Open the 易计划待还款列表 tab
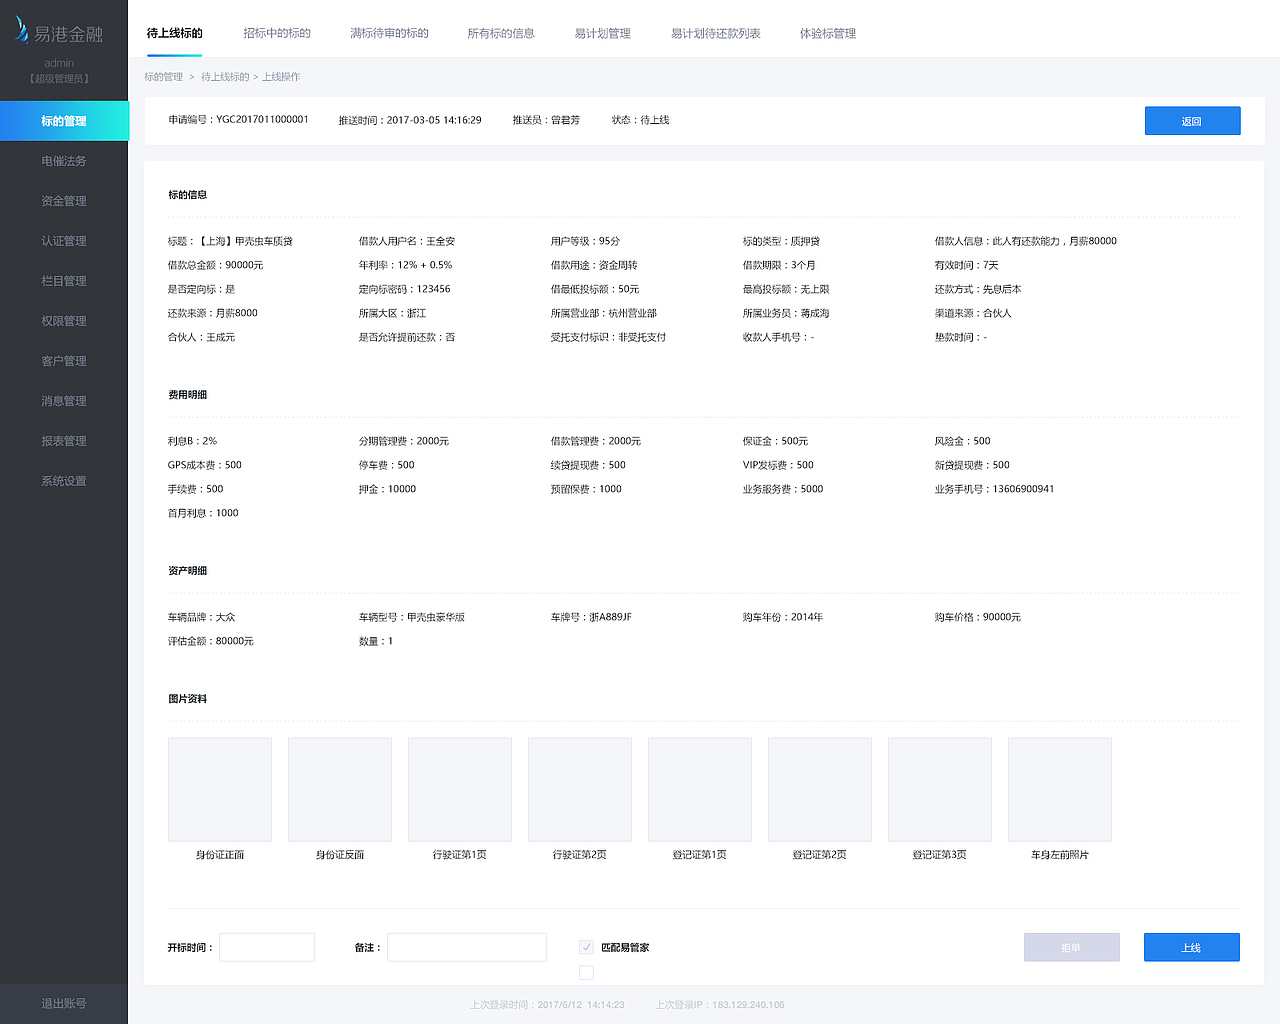The width and height of the screenshot is (1280, 1024). (x=716, y=33)
